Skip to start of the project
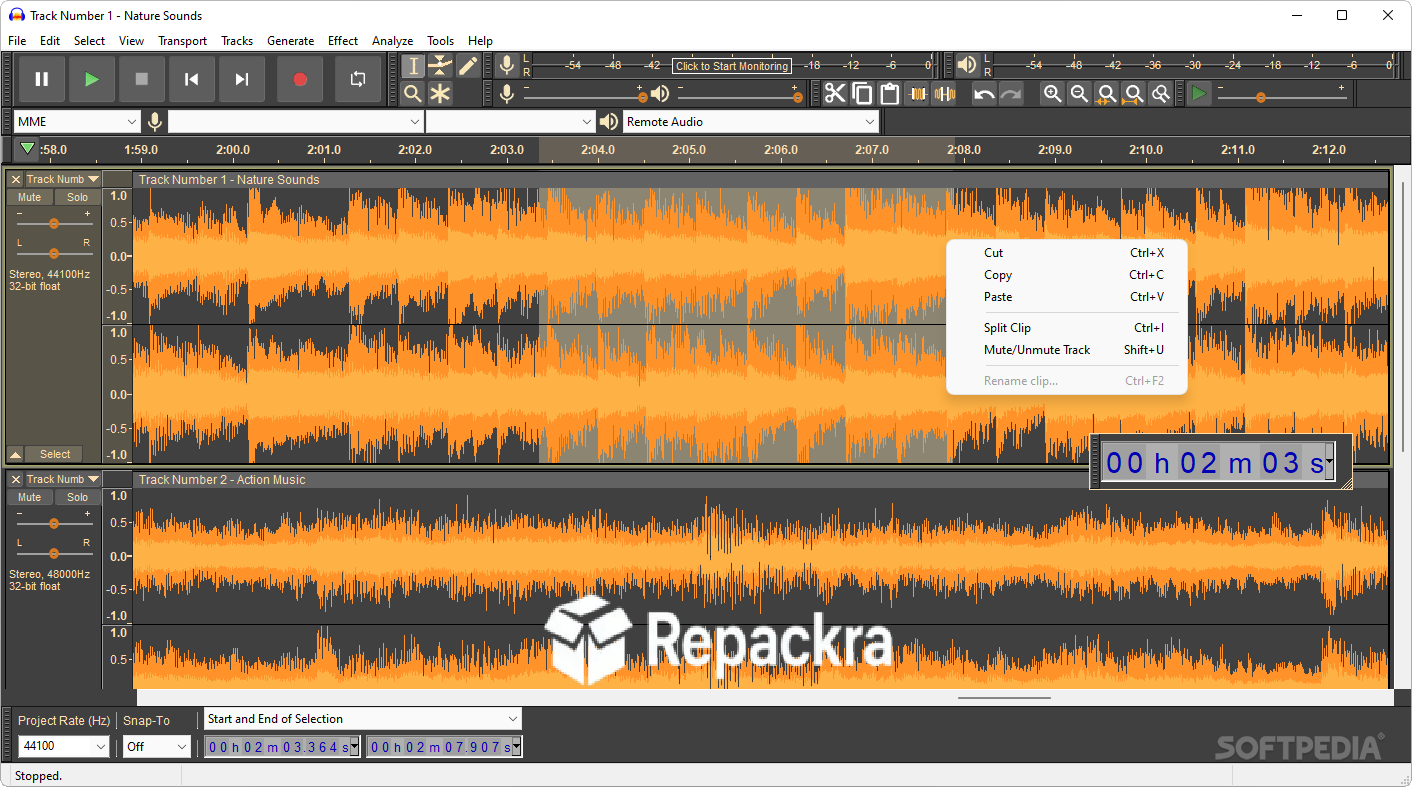This screenshot has height=787, width=1412. pos(192,79)
